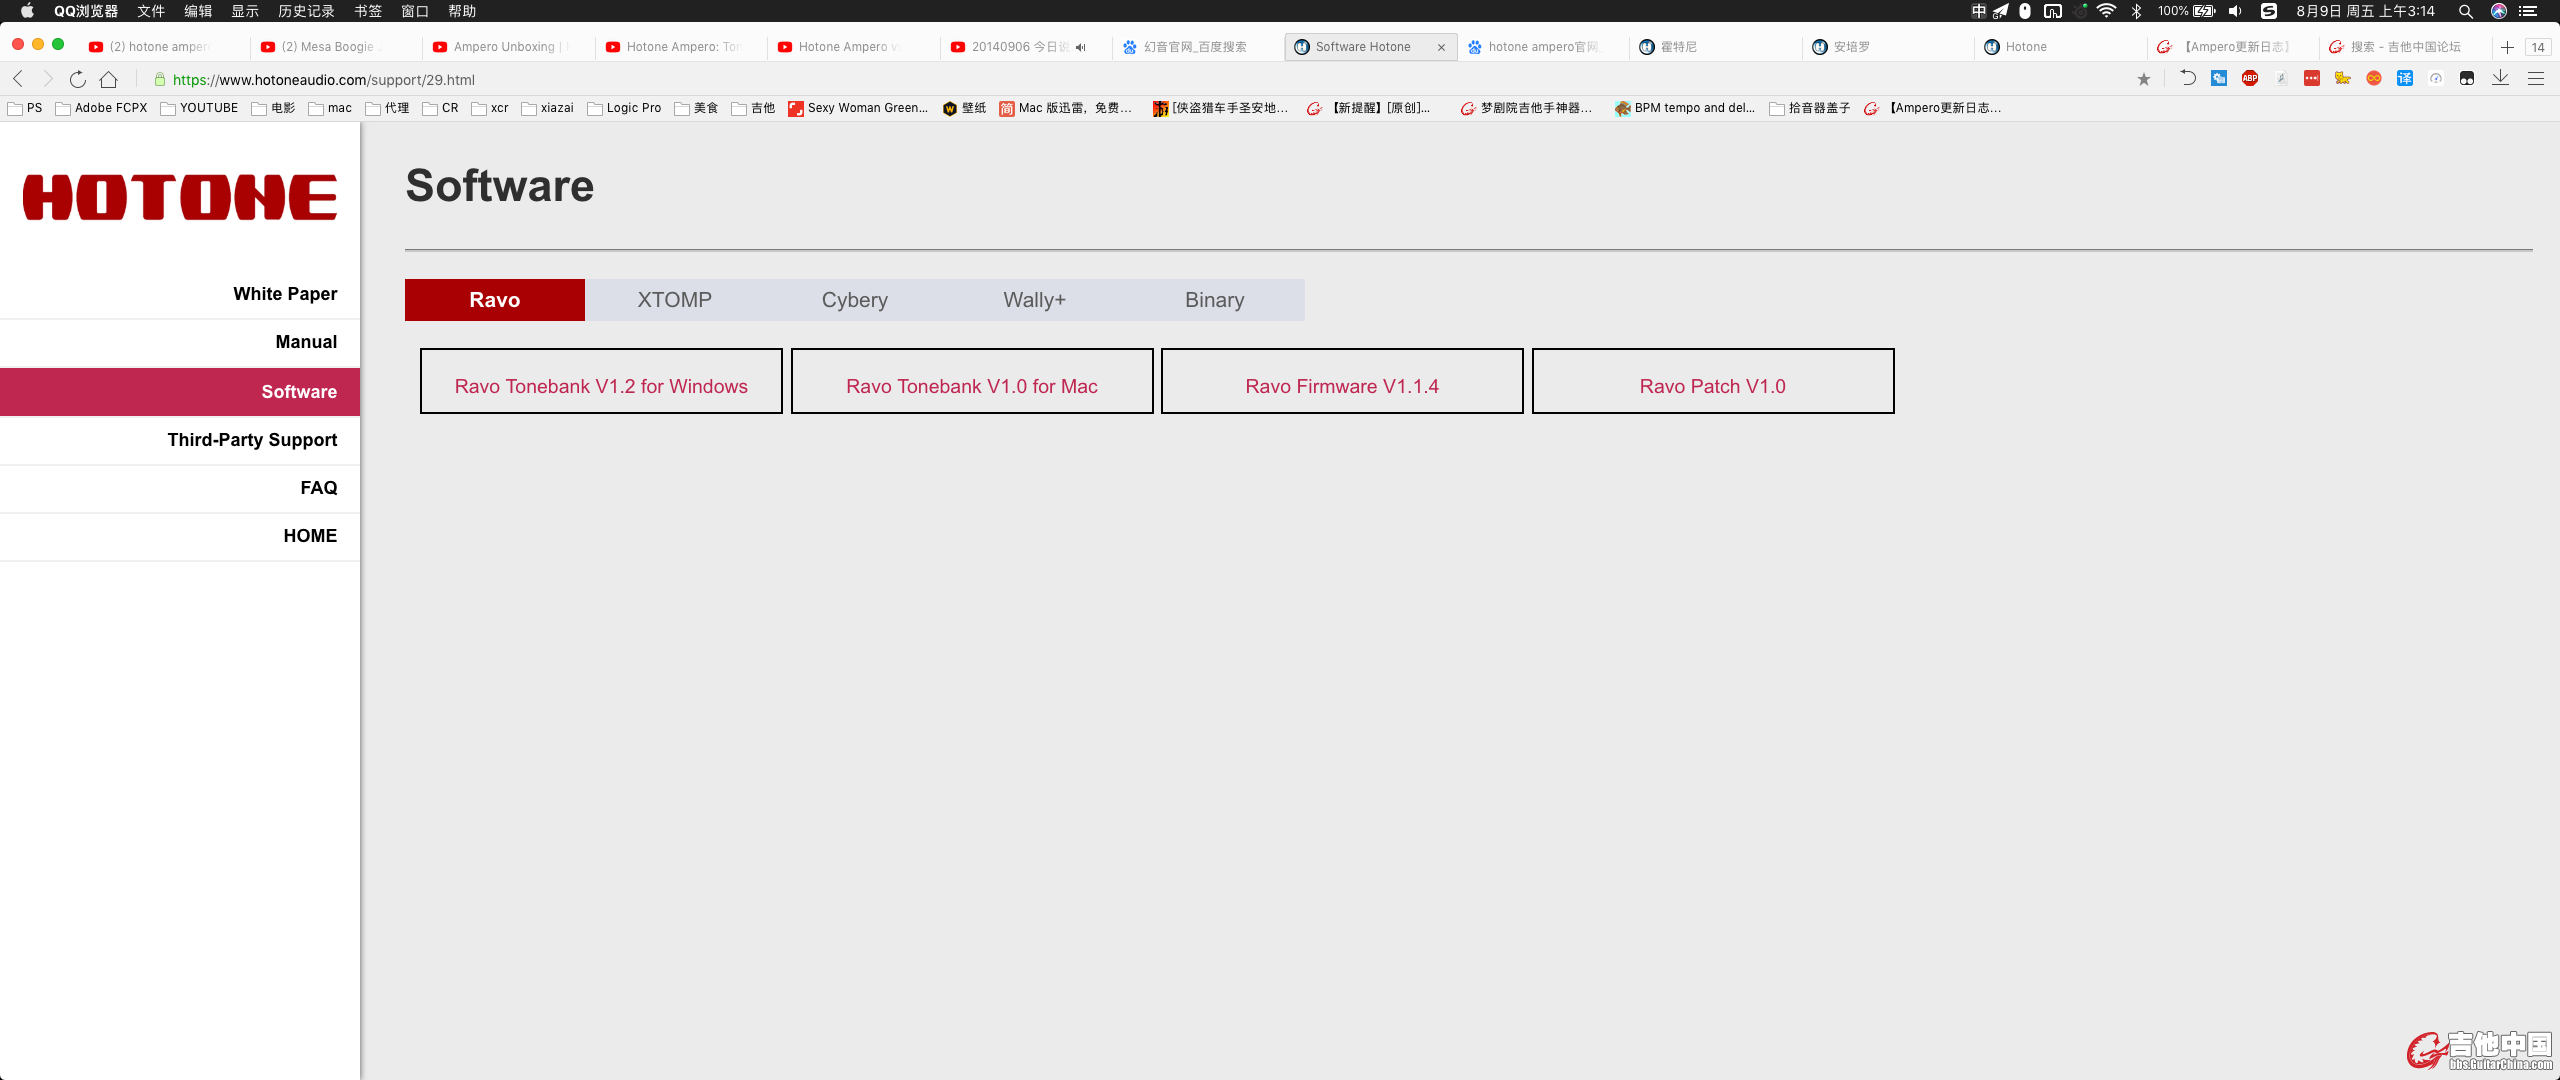The image size is (2560, 1080).
Task: Switch to the hotone ampero官网 tab
Action: [1544, 47]
